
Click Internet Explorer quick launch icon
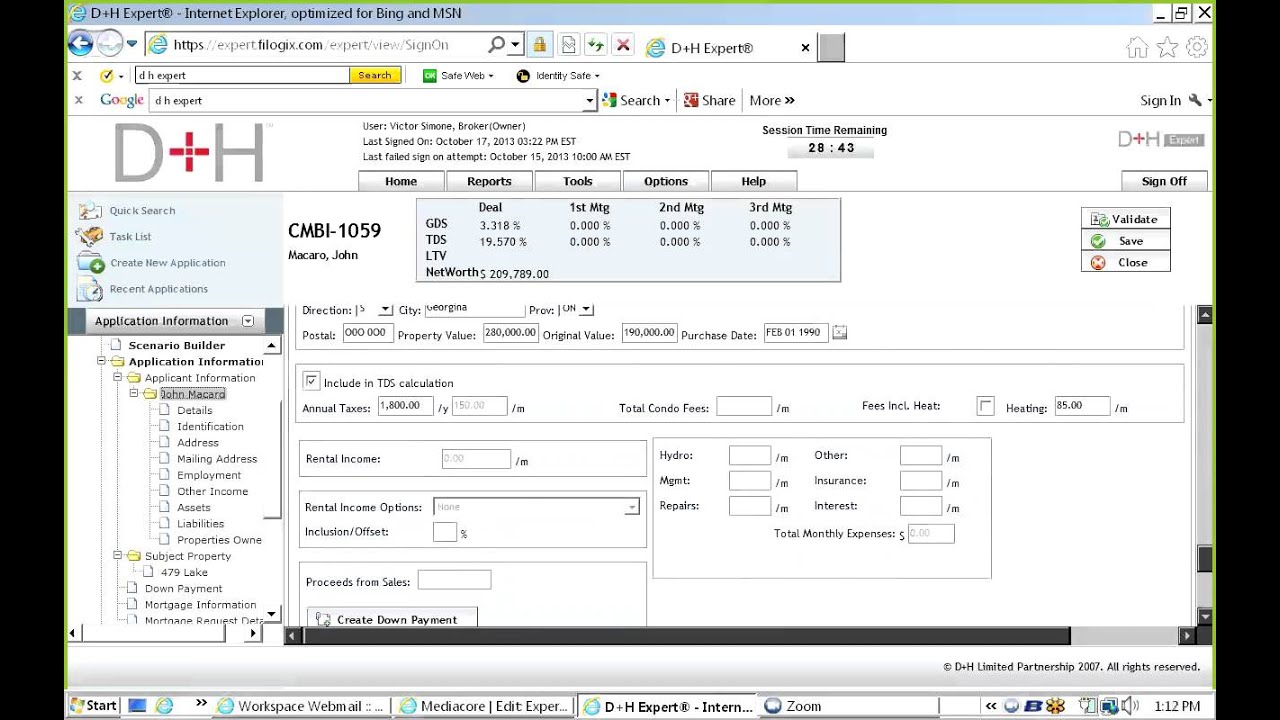pos(163,706)
